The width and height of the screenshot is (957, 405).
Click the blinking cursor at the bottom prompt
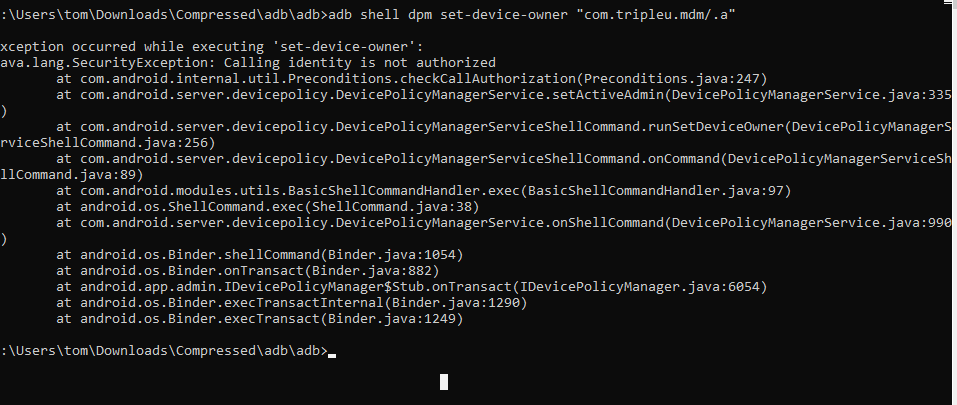332,354
